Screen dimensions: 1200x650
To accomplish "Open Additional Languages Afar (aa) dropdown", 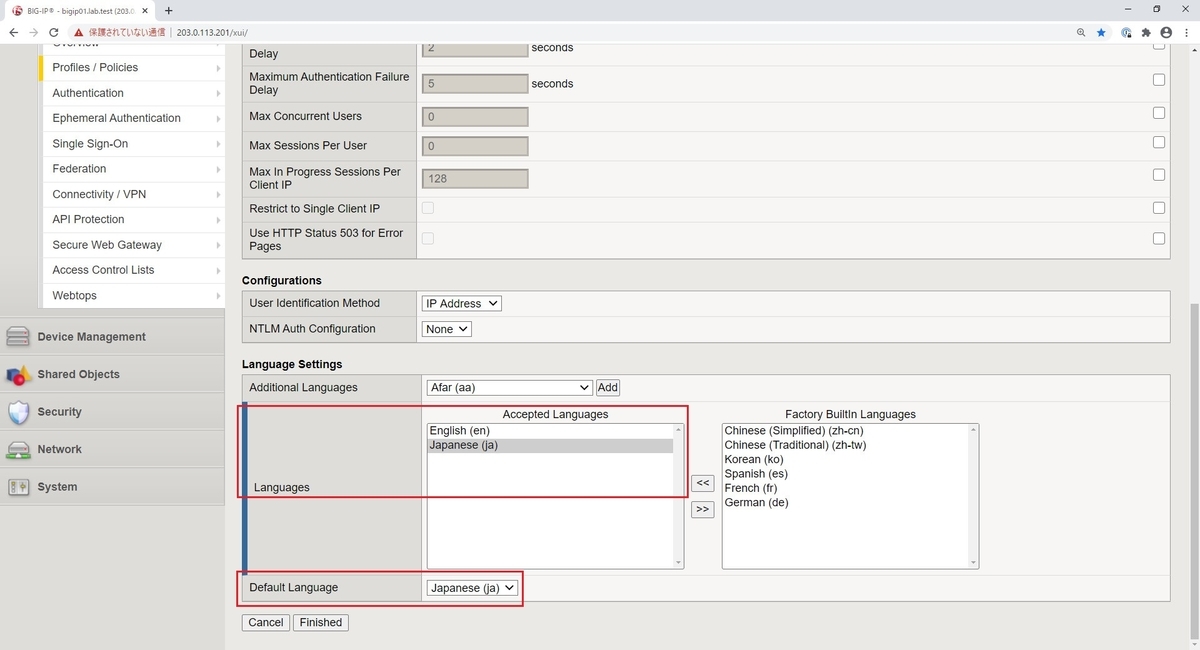I will tap(508, 387).
